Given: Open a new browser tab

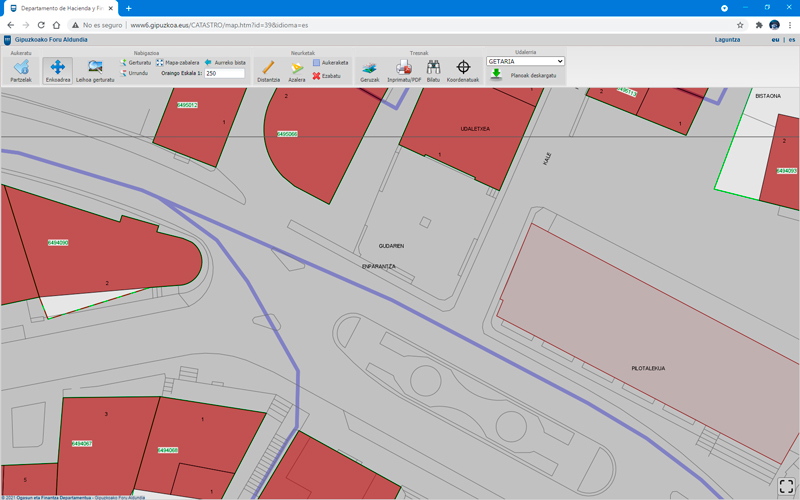Looking at the screenshot, I should (x=128, y=8).
